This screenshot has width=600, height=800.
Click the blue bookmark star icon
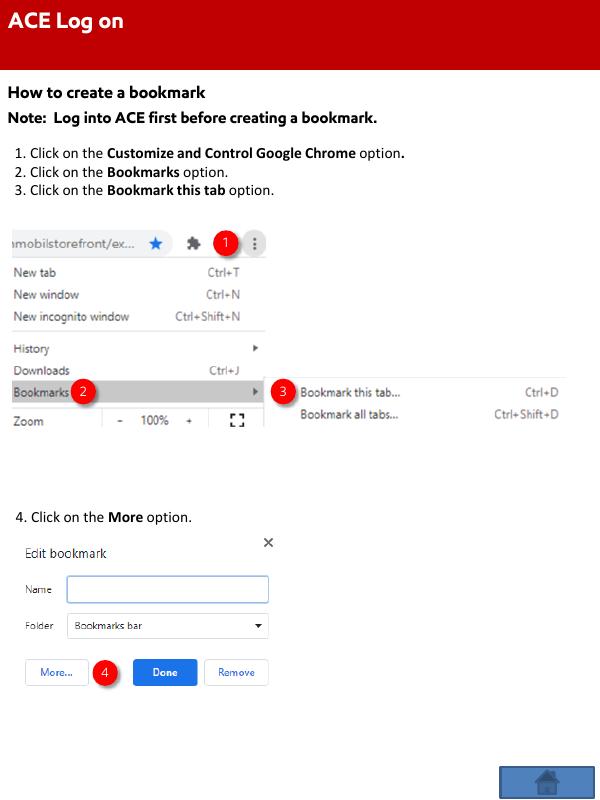coord(156,243)
